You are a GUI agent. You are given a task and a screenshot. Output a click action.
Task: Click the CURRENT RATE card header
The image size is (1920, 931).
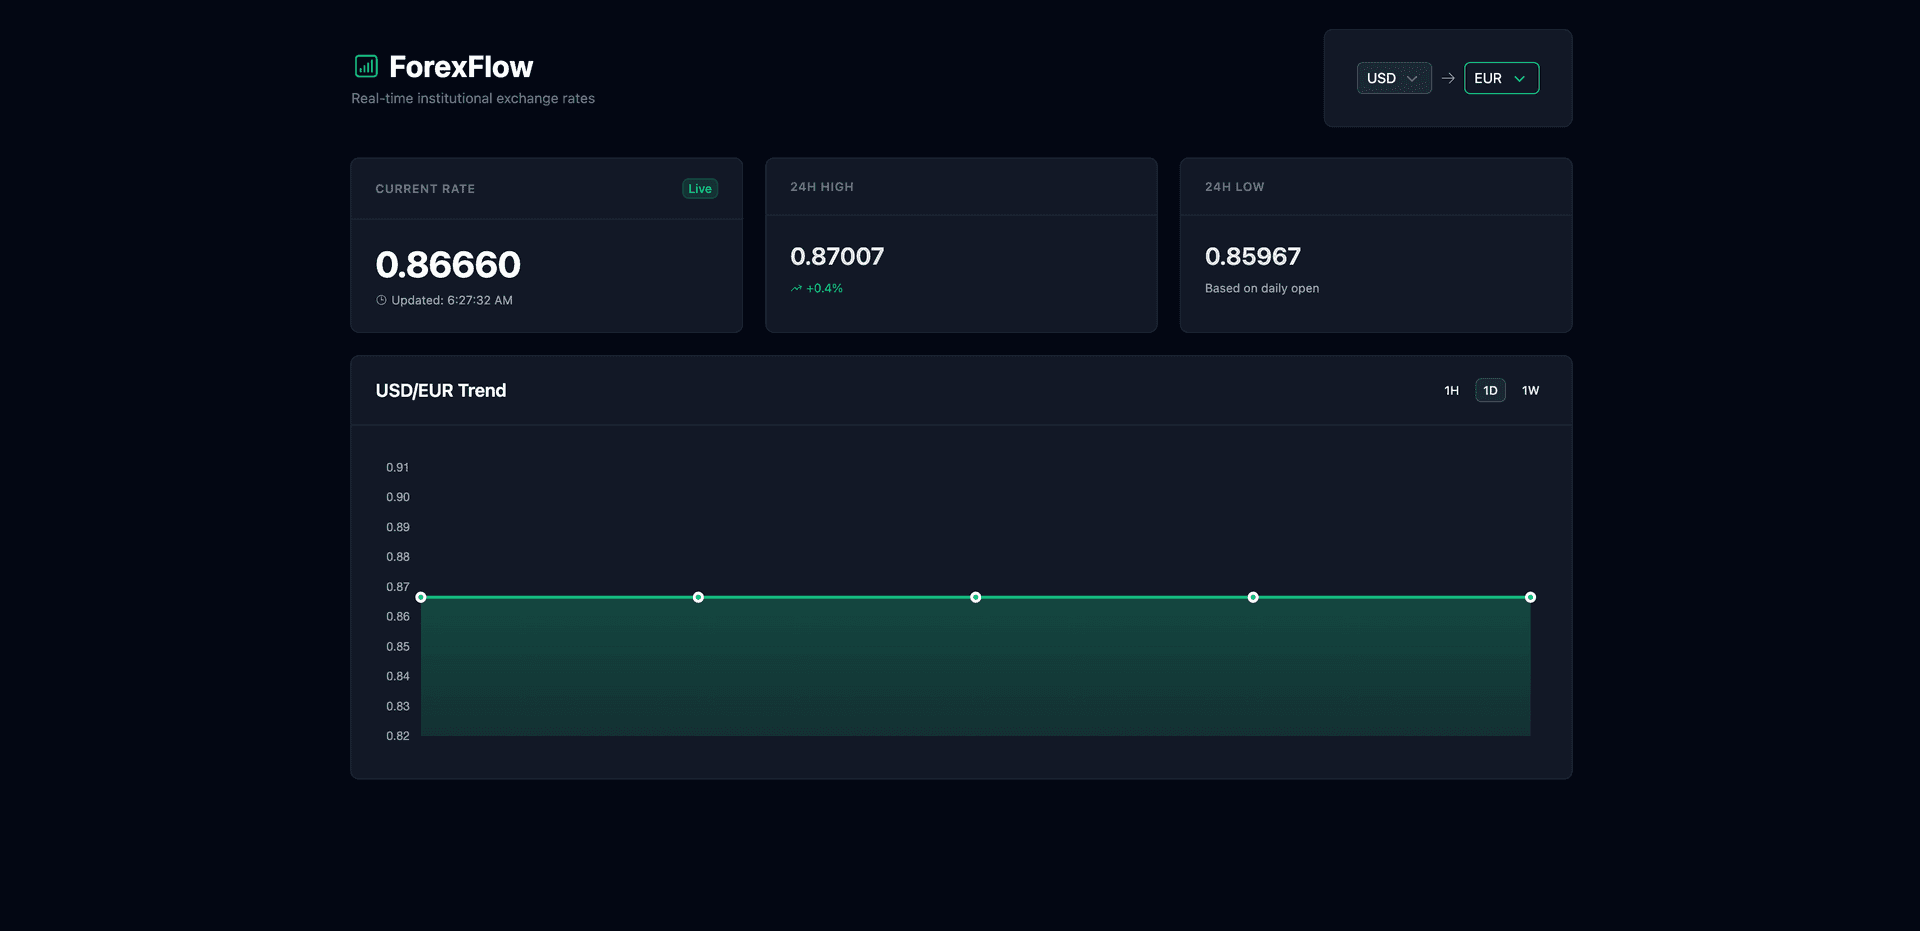point(425,188)
